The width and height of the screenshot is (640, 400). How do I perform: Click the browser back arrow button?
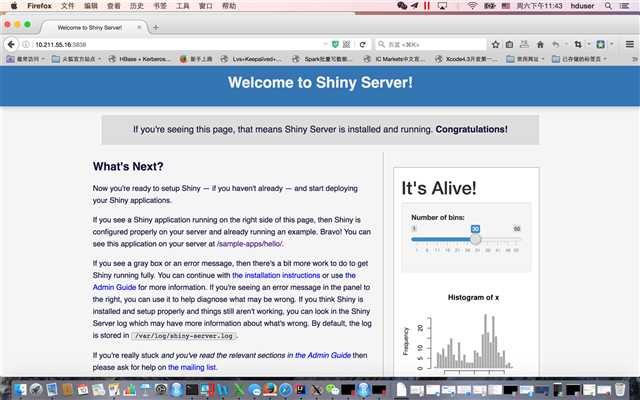coord(11,44)
